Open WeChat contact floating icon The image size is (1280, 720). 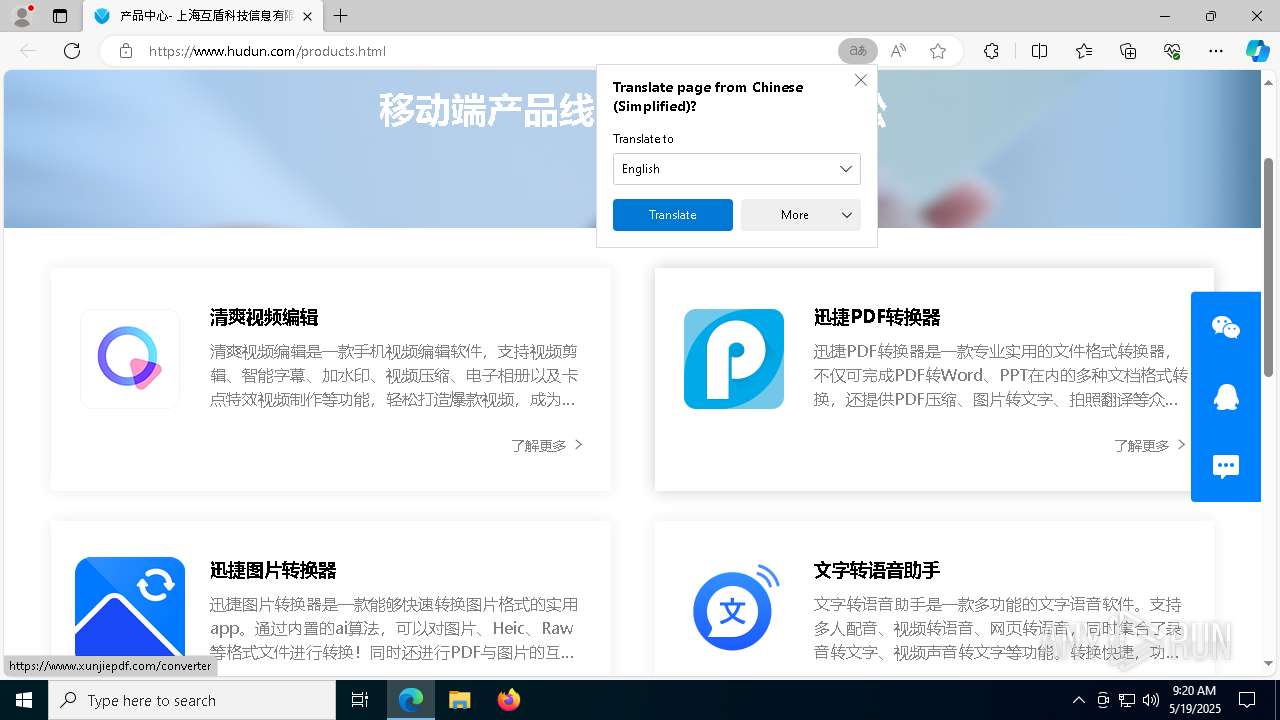click(x=1226, y=327)
